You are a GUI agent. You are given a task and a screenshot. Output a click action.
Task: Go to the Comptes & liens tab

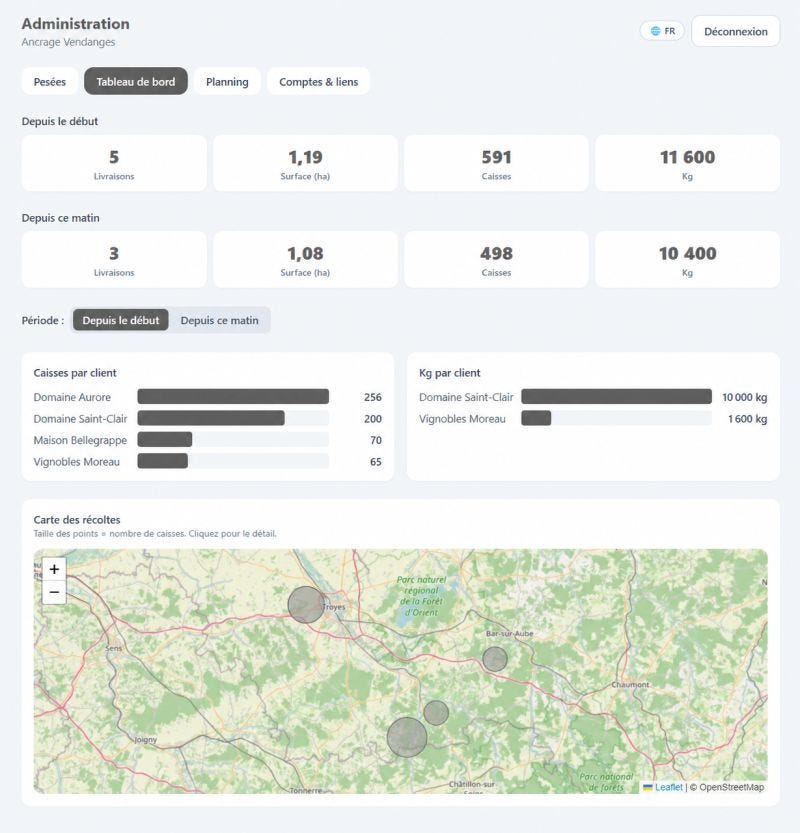(318, 81)
